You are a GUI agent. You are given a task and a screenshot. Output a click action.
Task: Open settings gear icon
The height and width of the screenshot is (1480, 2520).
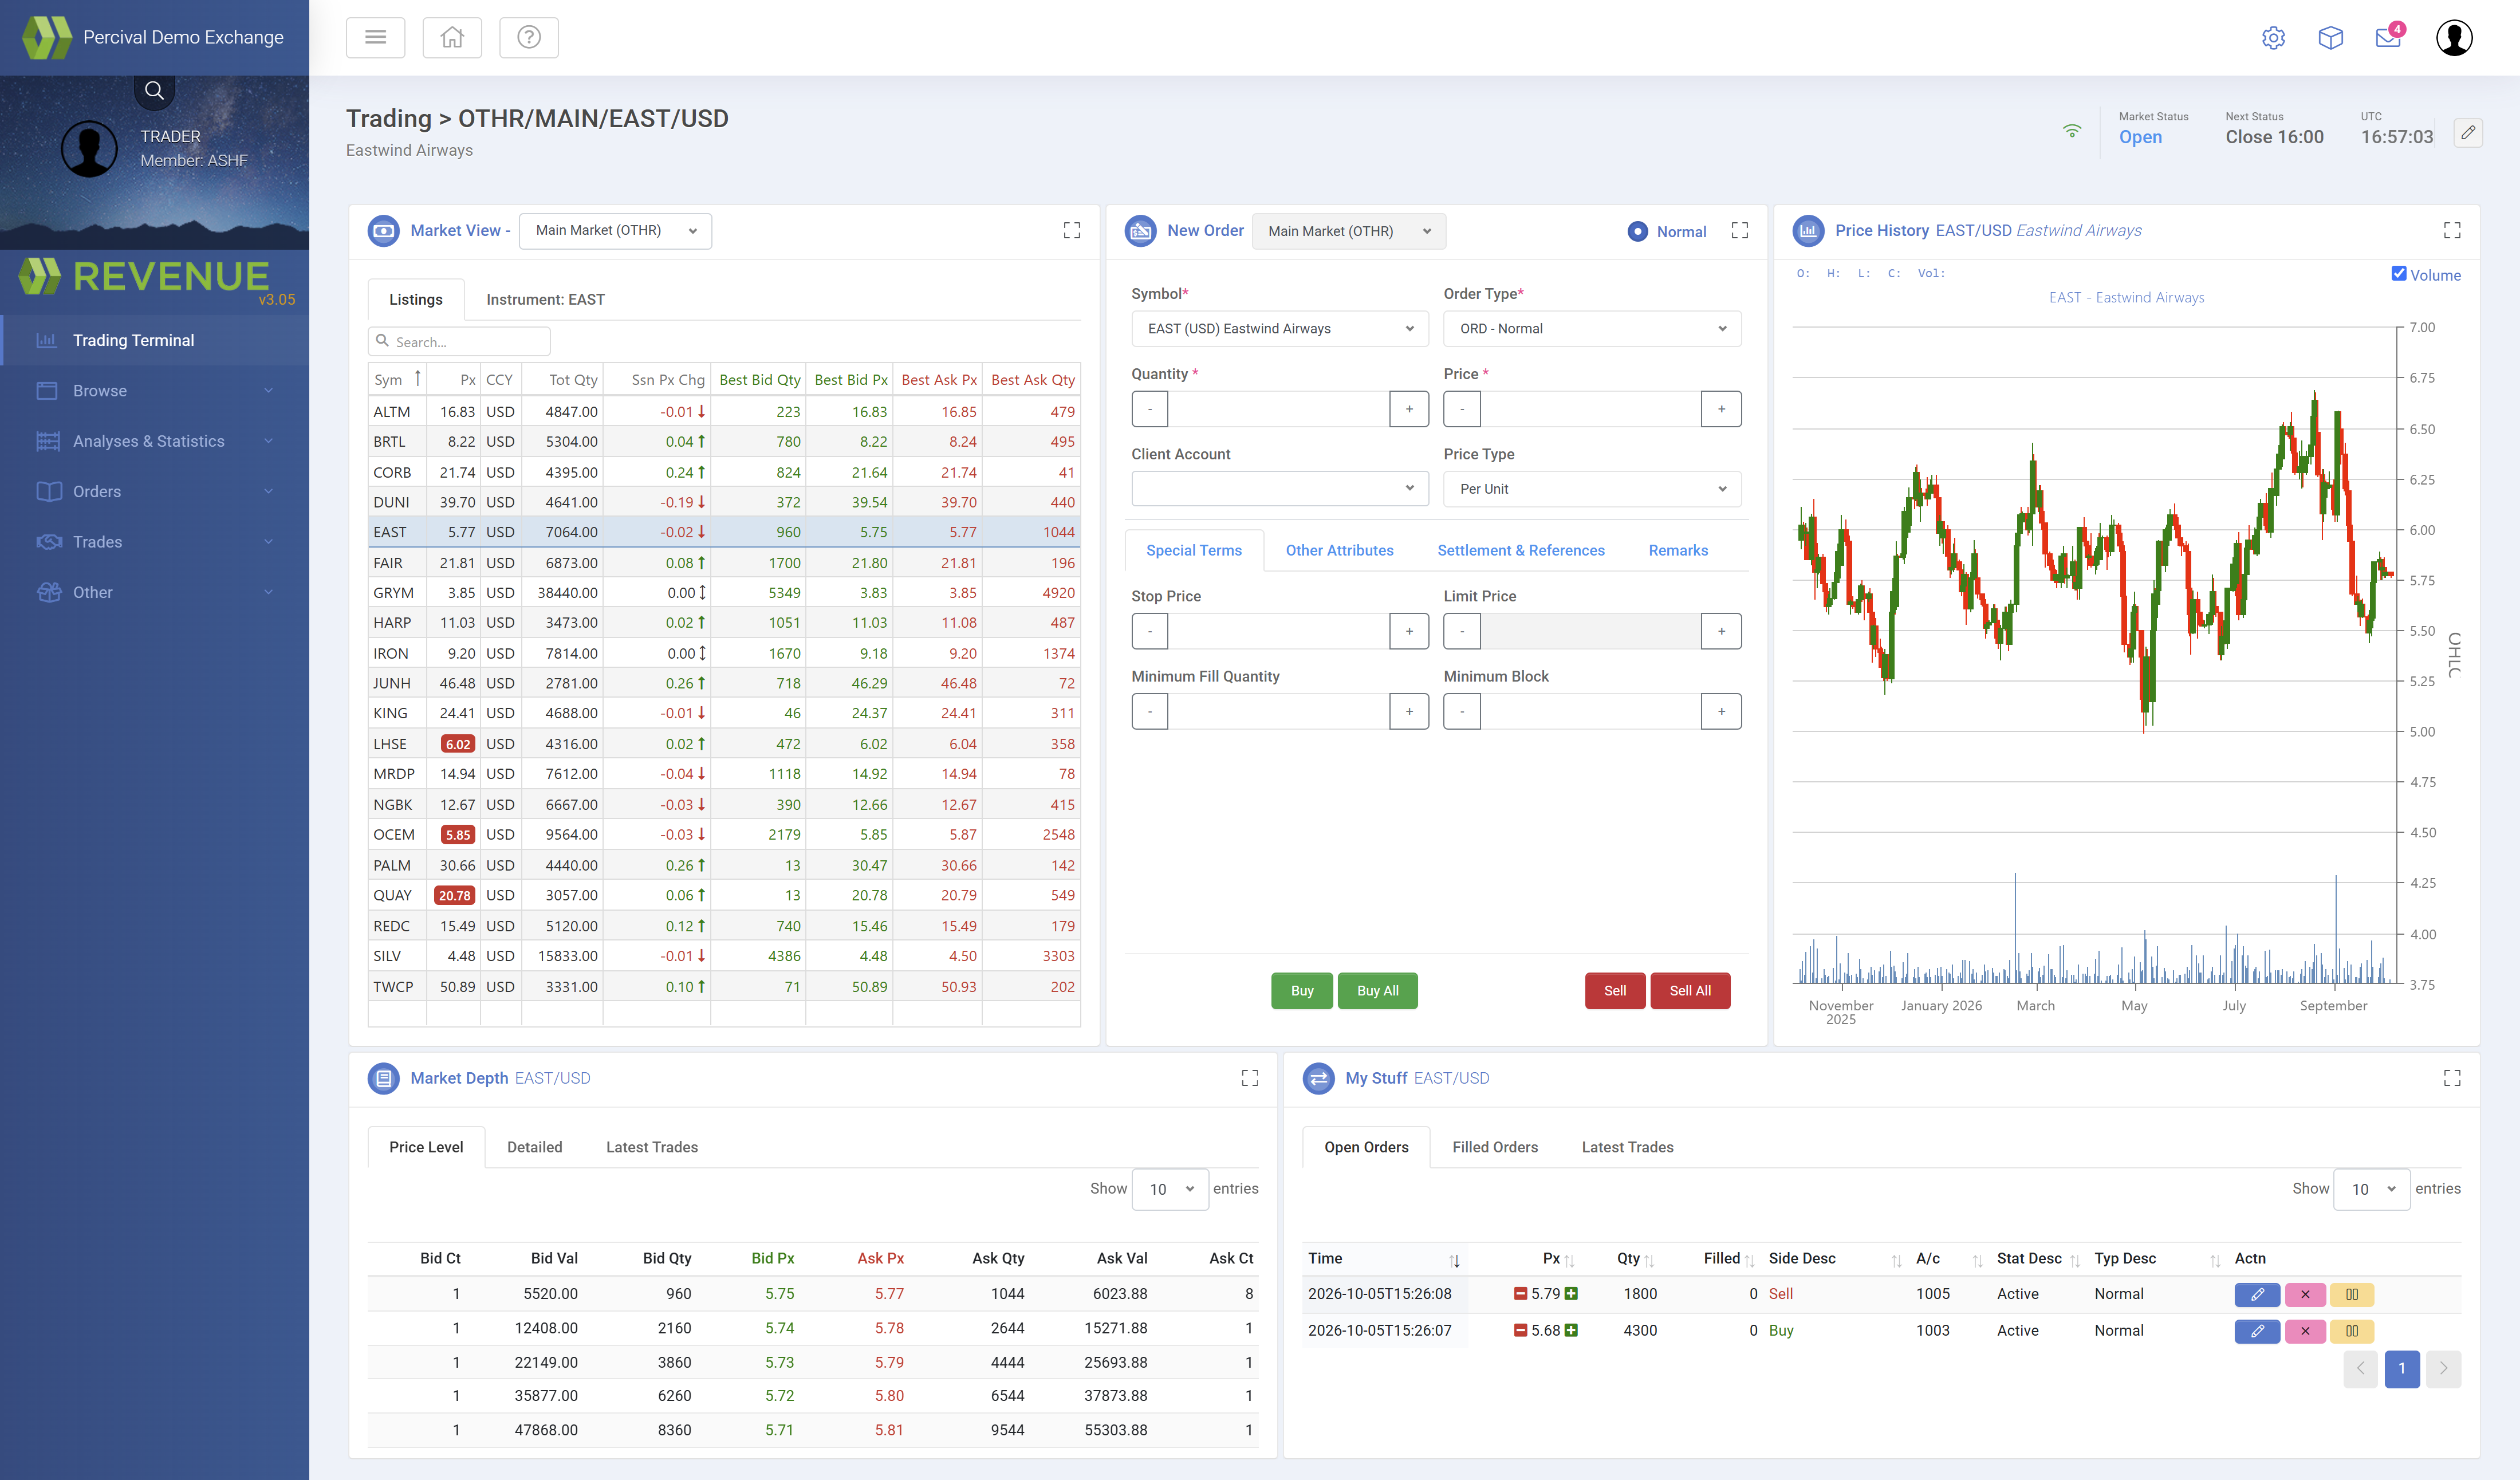coord(2273,38)
